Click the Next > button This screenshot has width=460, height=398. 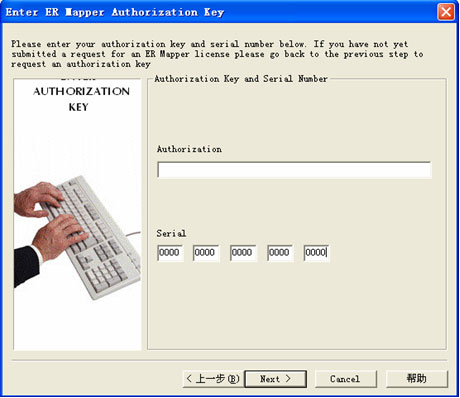pos(275,379)
